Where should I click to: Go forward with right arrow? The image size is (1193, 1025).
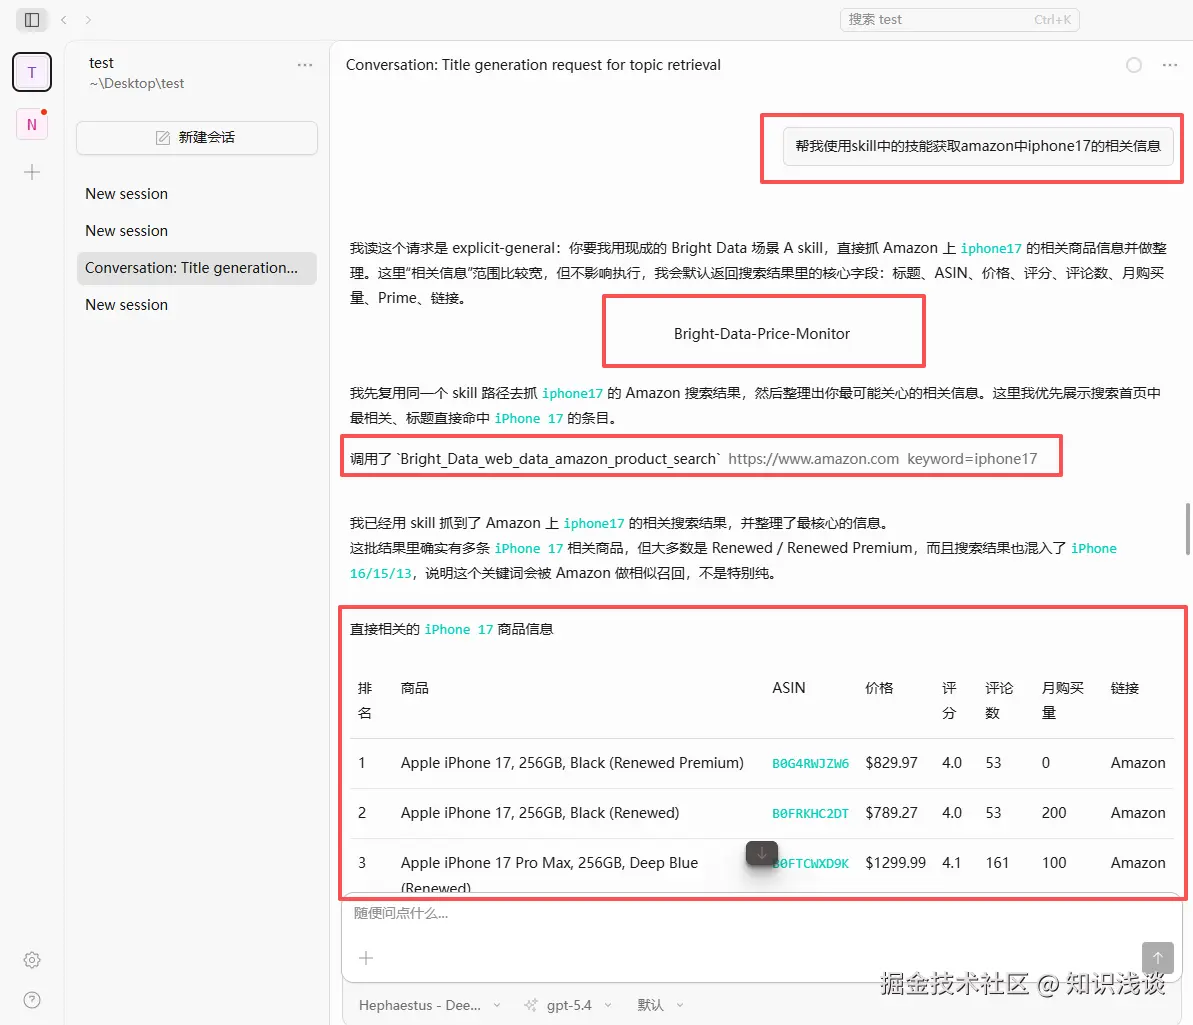[88, 20]
